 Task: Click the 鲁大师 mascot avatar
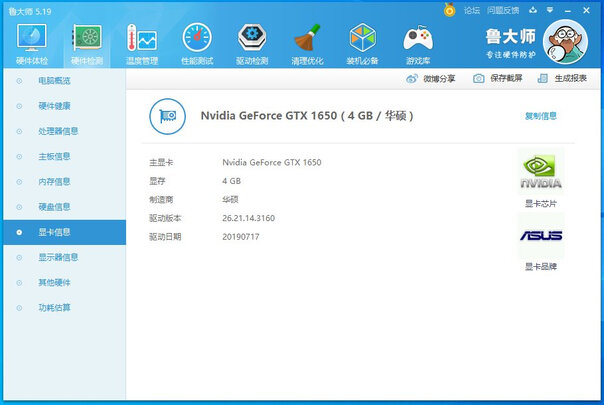(569, 44)
